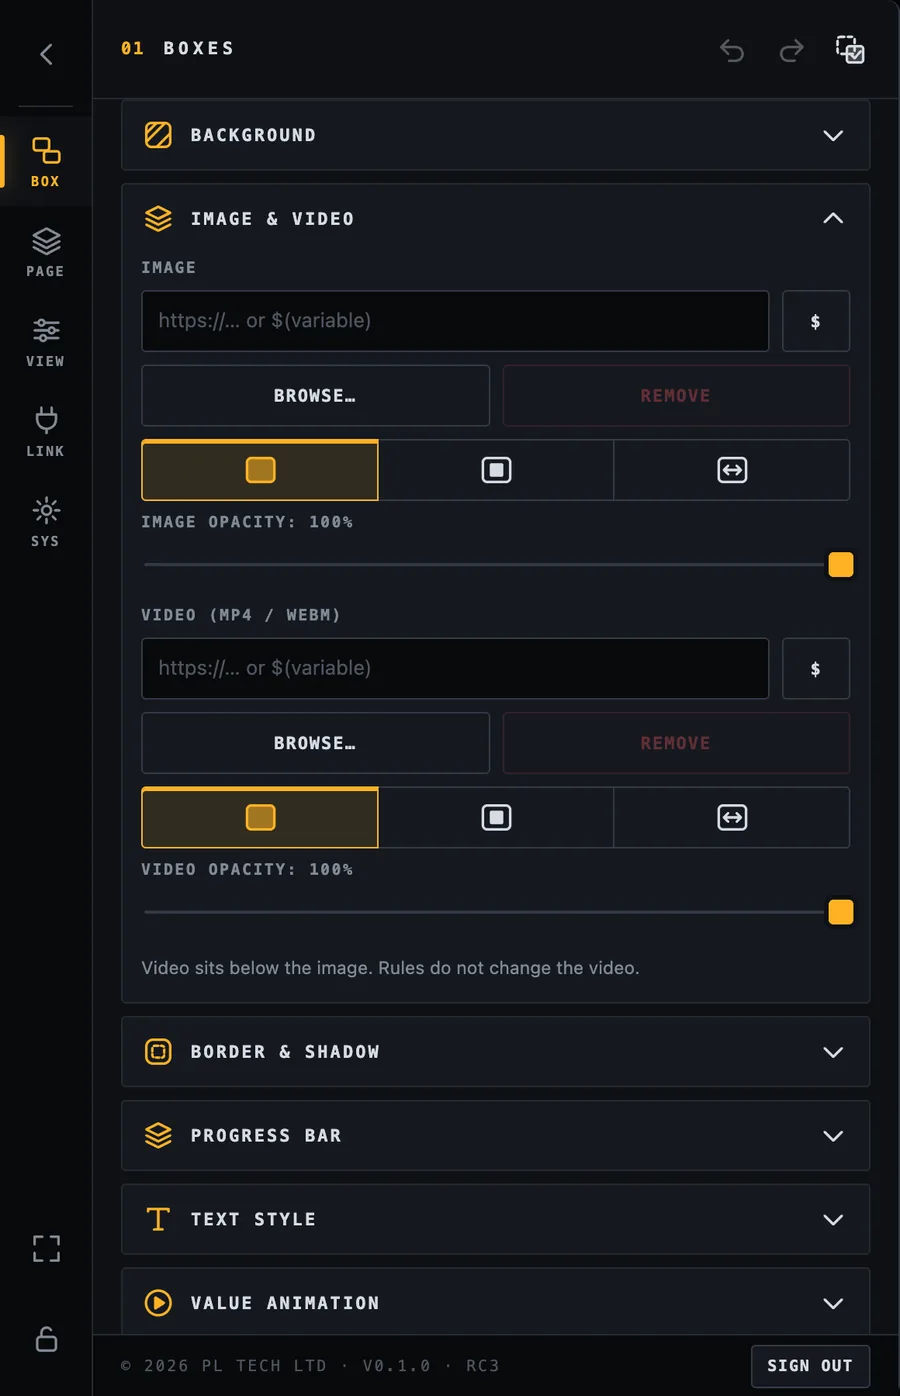This screenshot has width=900, height=1396.
Task: Switch to the SYS sidebar tab
Action: click(45, 522)
